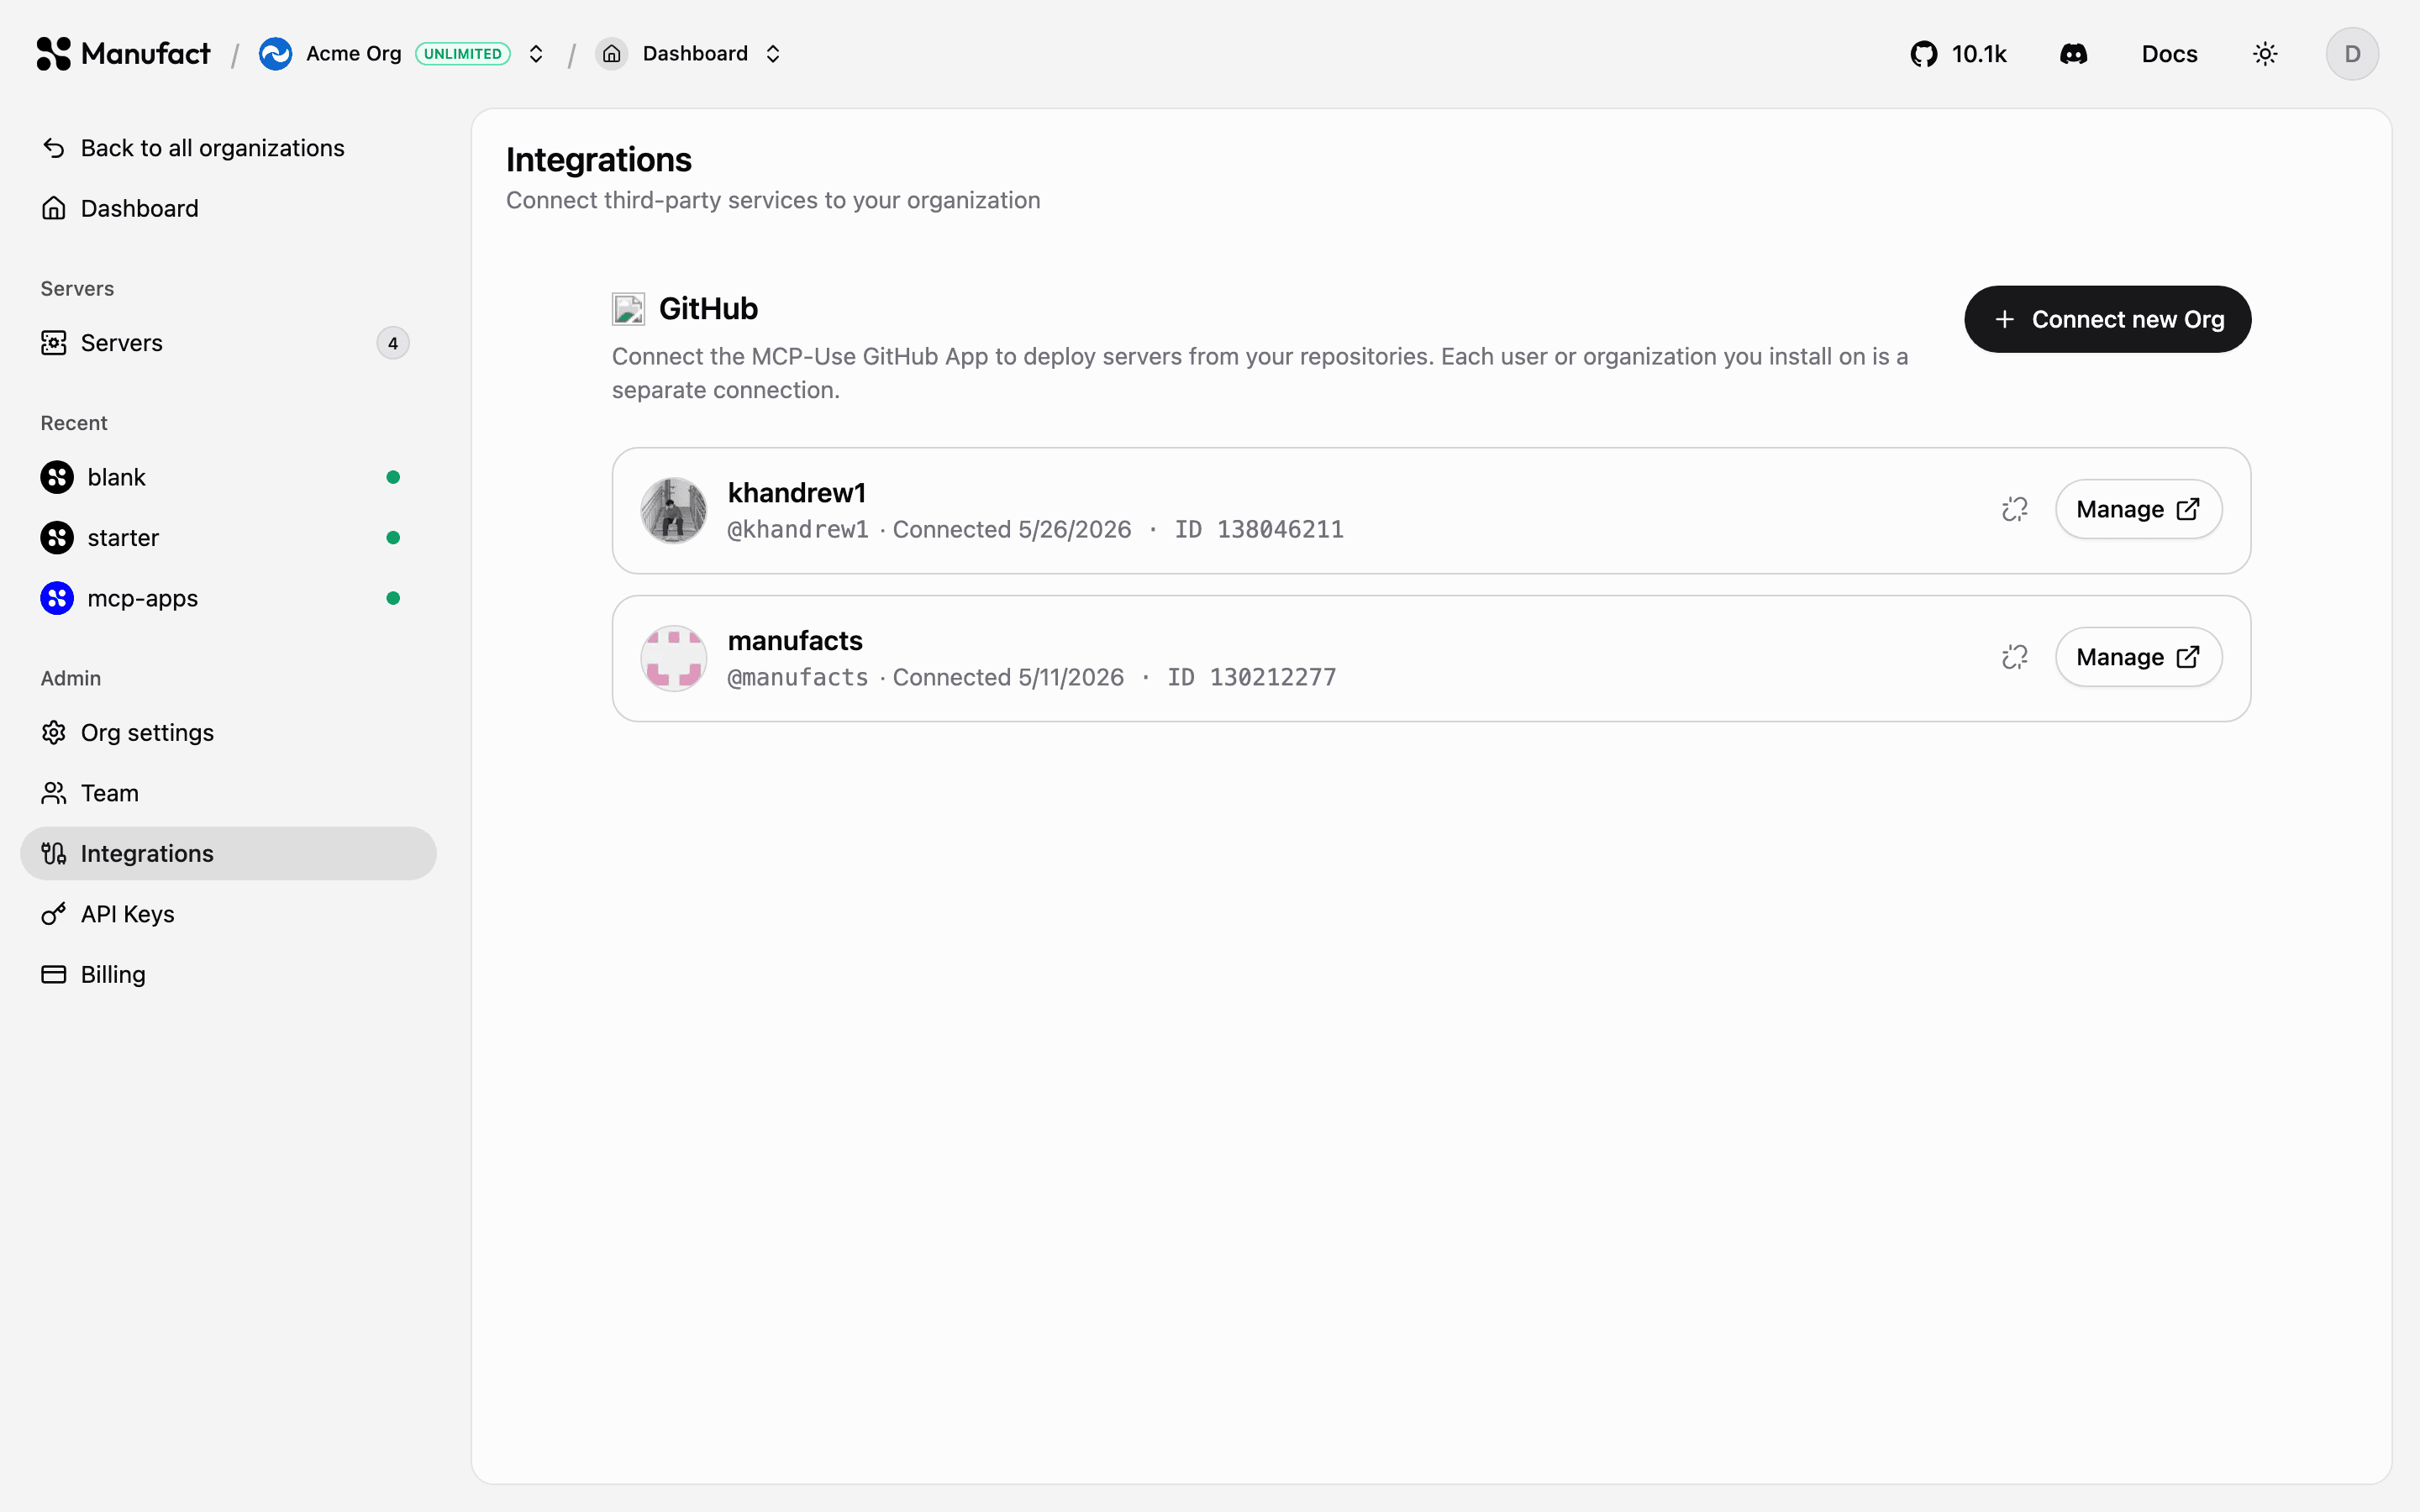Viewport: 2420px width, 1512px height.
Task: Click the @manufacts handle
Action: pos(798,677)
